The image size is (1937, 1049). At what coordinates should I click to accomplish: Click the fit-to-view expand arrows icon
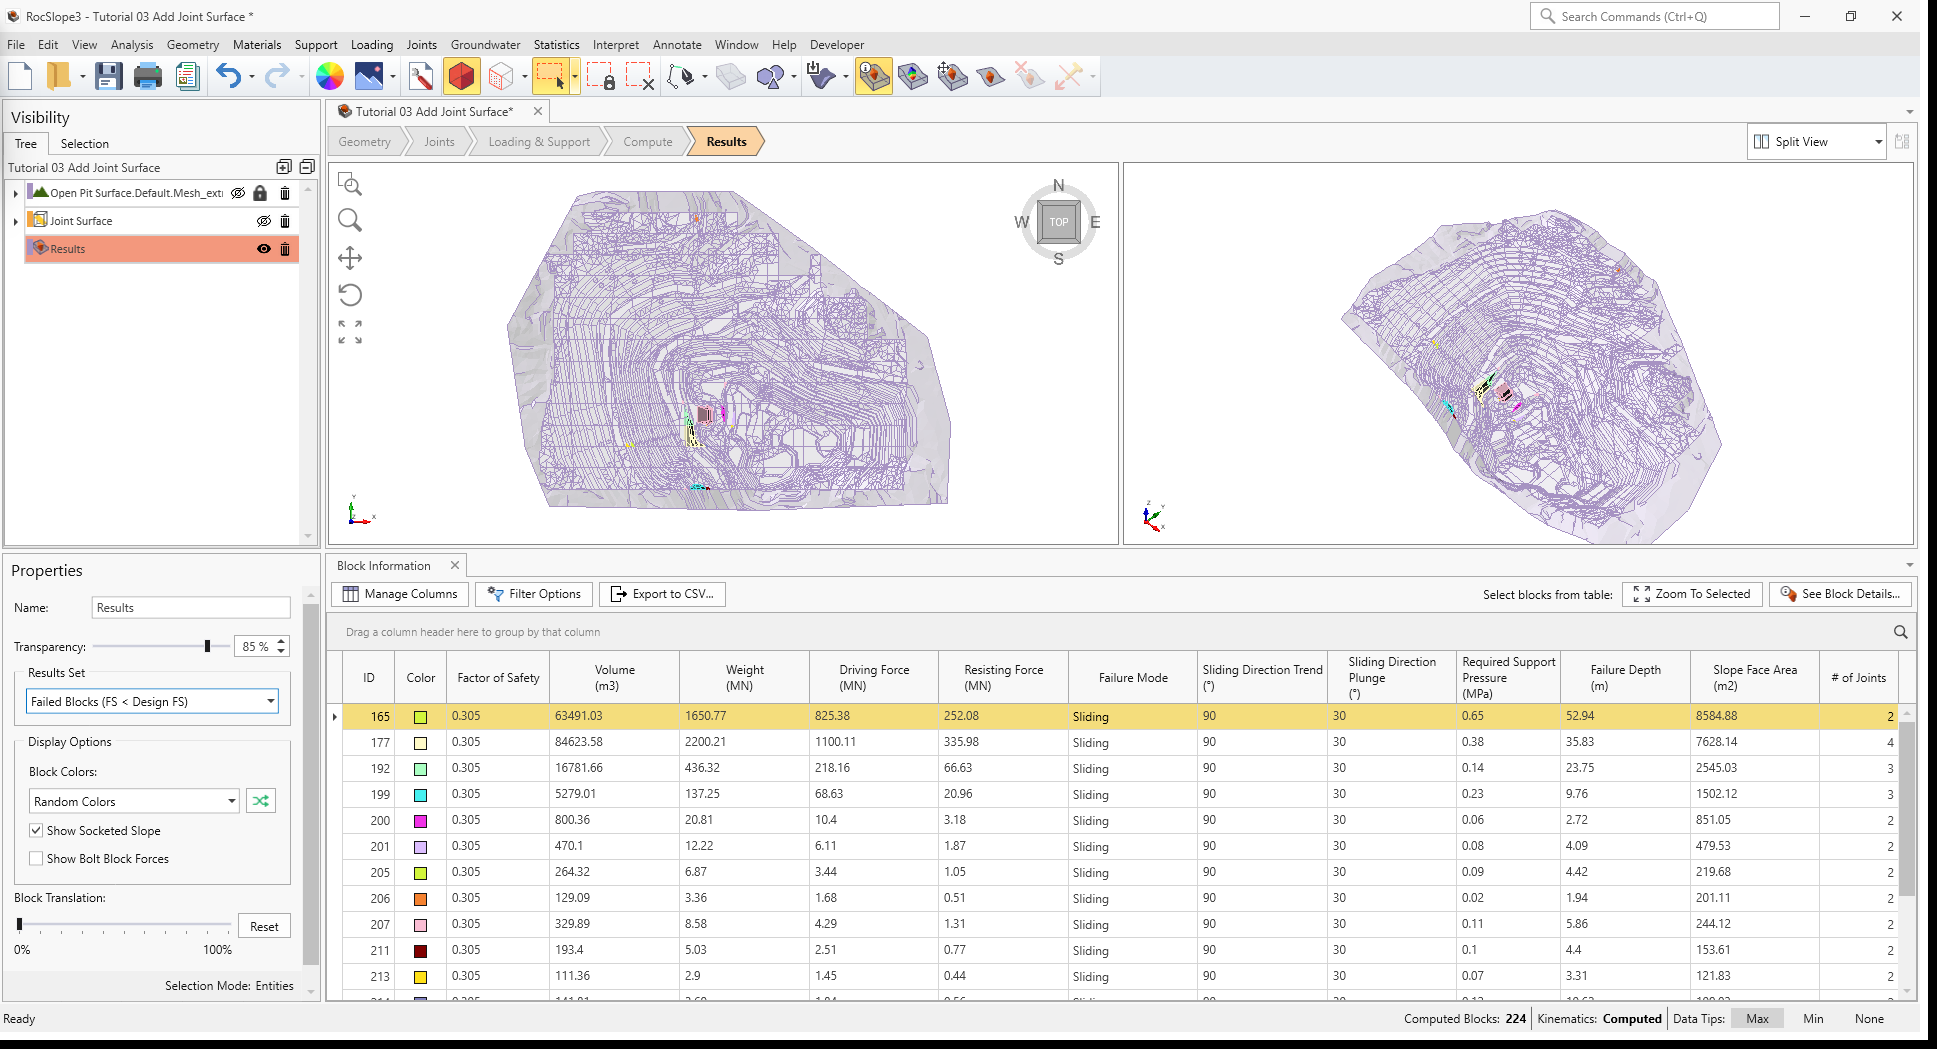(350, 332)
